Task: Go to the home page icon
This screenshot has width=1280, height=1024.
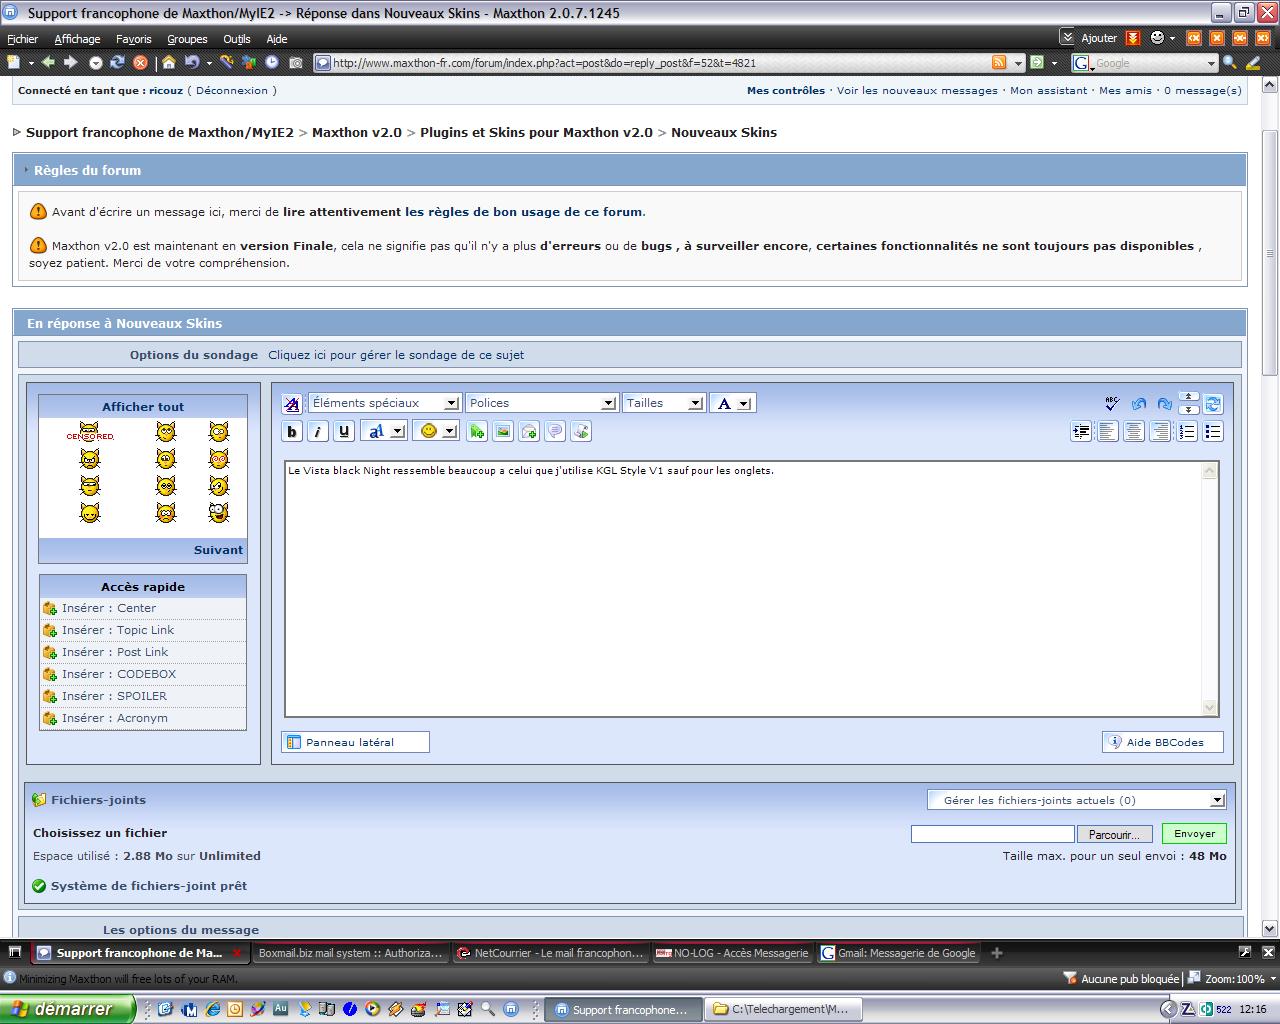Action: (x=168, y=62)
